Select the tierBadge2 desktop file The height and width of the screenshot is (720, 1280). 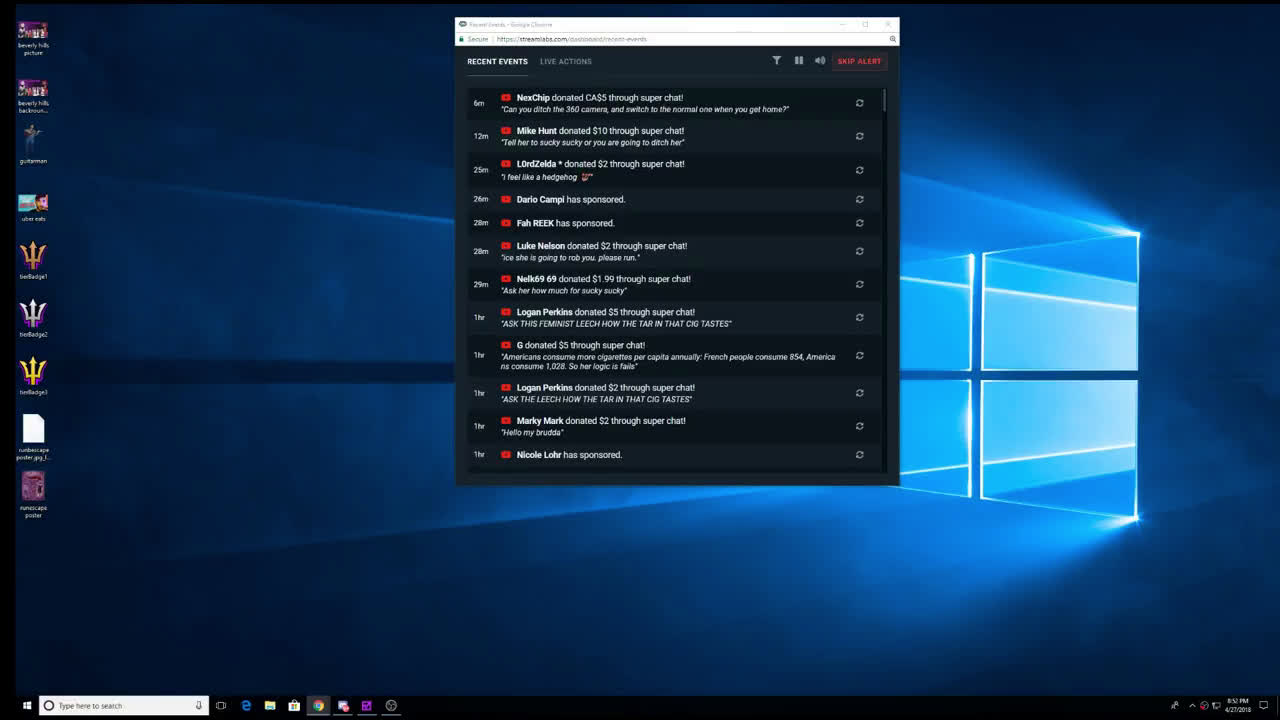(x=33, y=319)
